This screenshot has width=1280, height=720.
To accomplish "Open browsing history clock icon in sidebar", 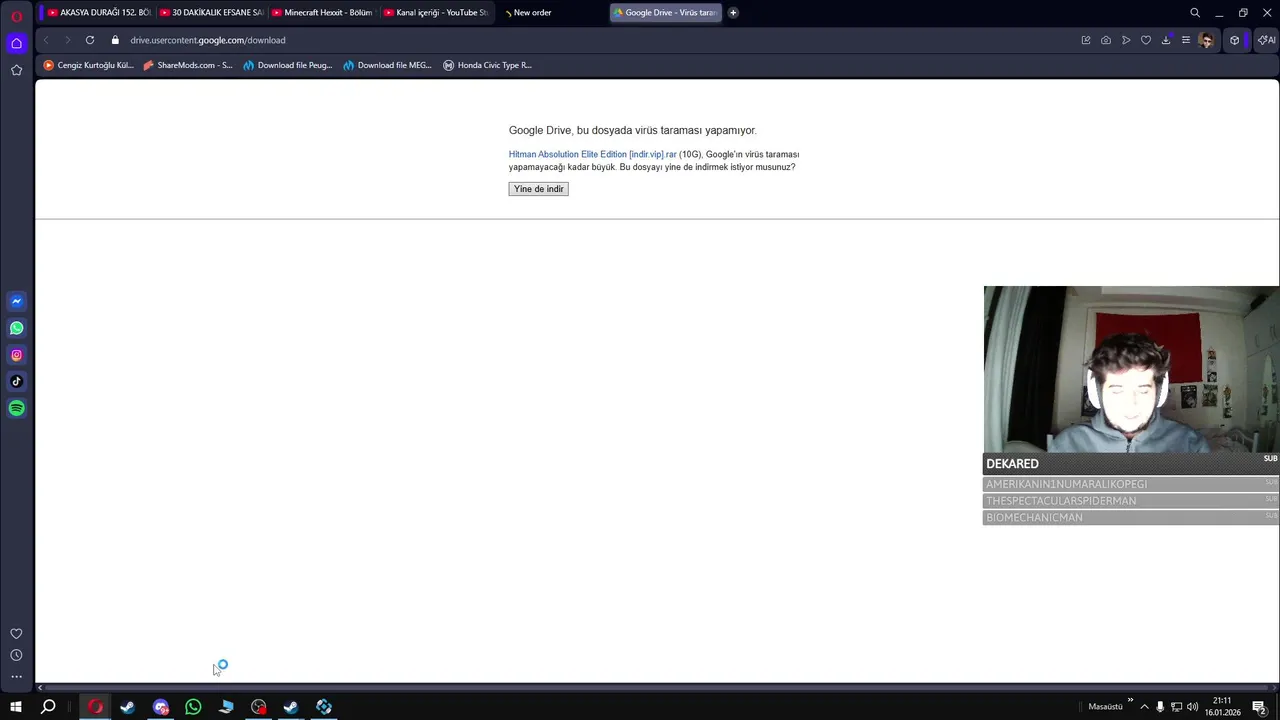I will pyautogui.click(x=16, y=655).
